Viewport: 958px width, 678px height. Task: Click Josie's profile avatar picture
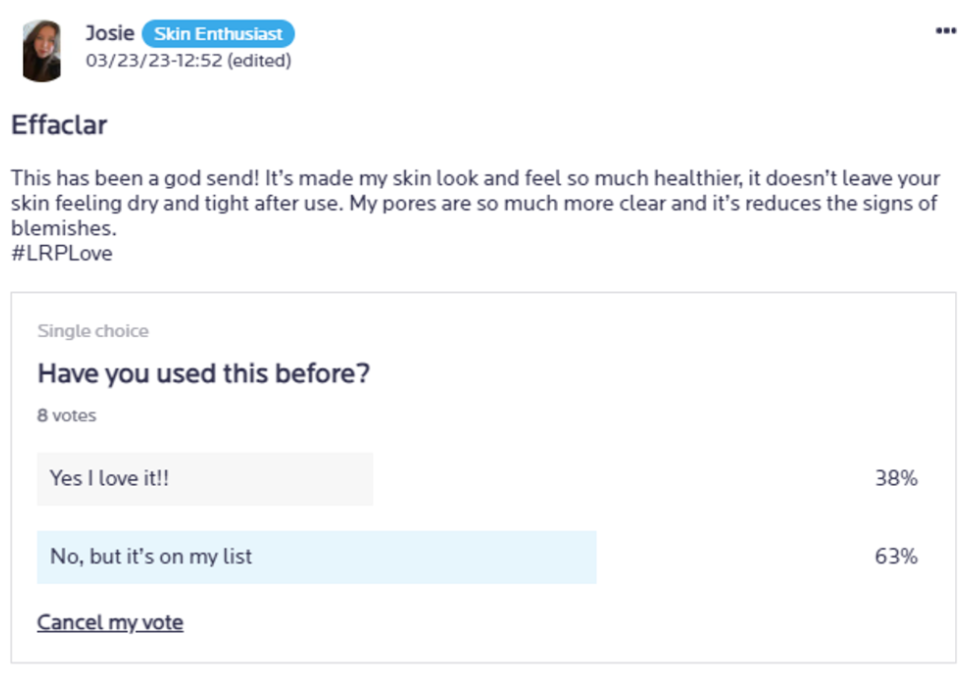coord(42,51)
